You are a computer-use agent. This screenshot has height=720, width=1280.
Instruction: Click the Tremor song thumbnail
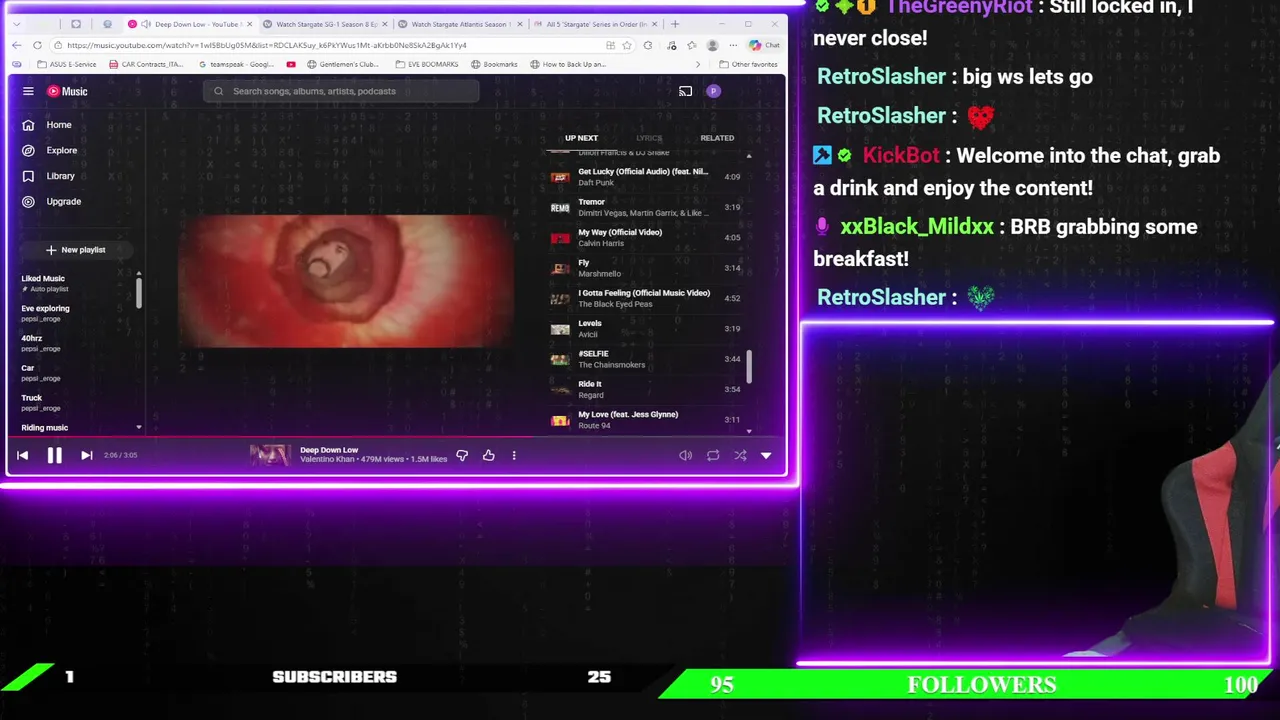click(560, 207)
